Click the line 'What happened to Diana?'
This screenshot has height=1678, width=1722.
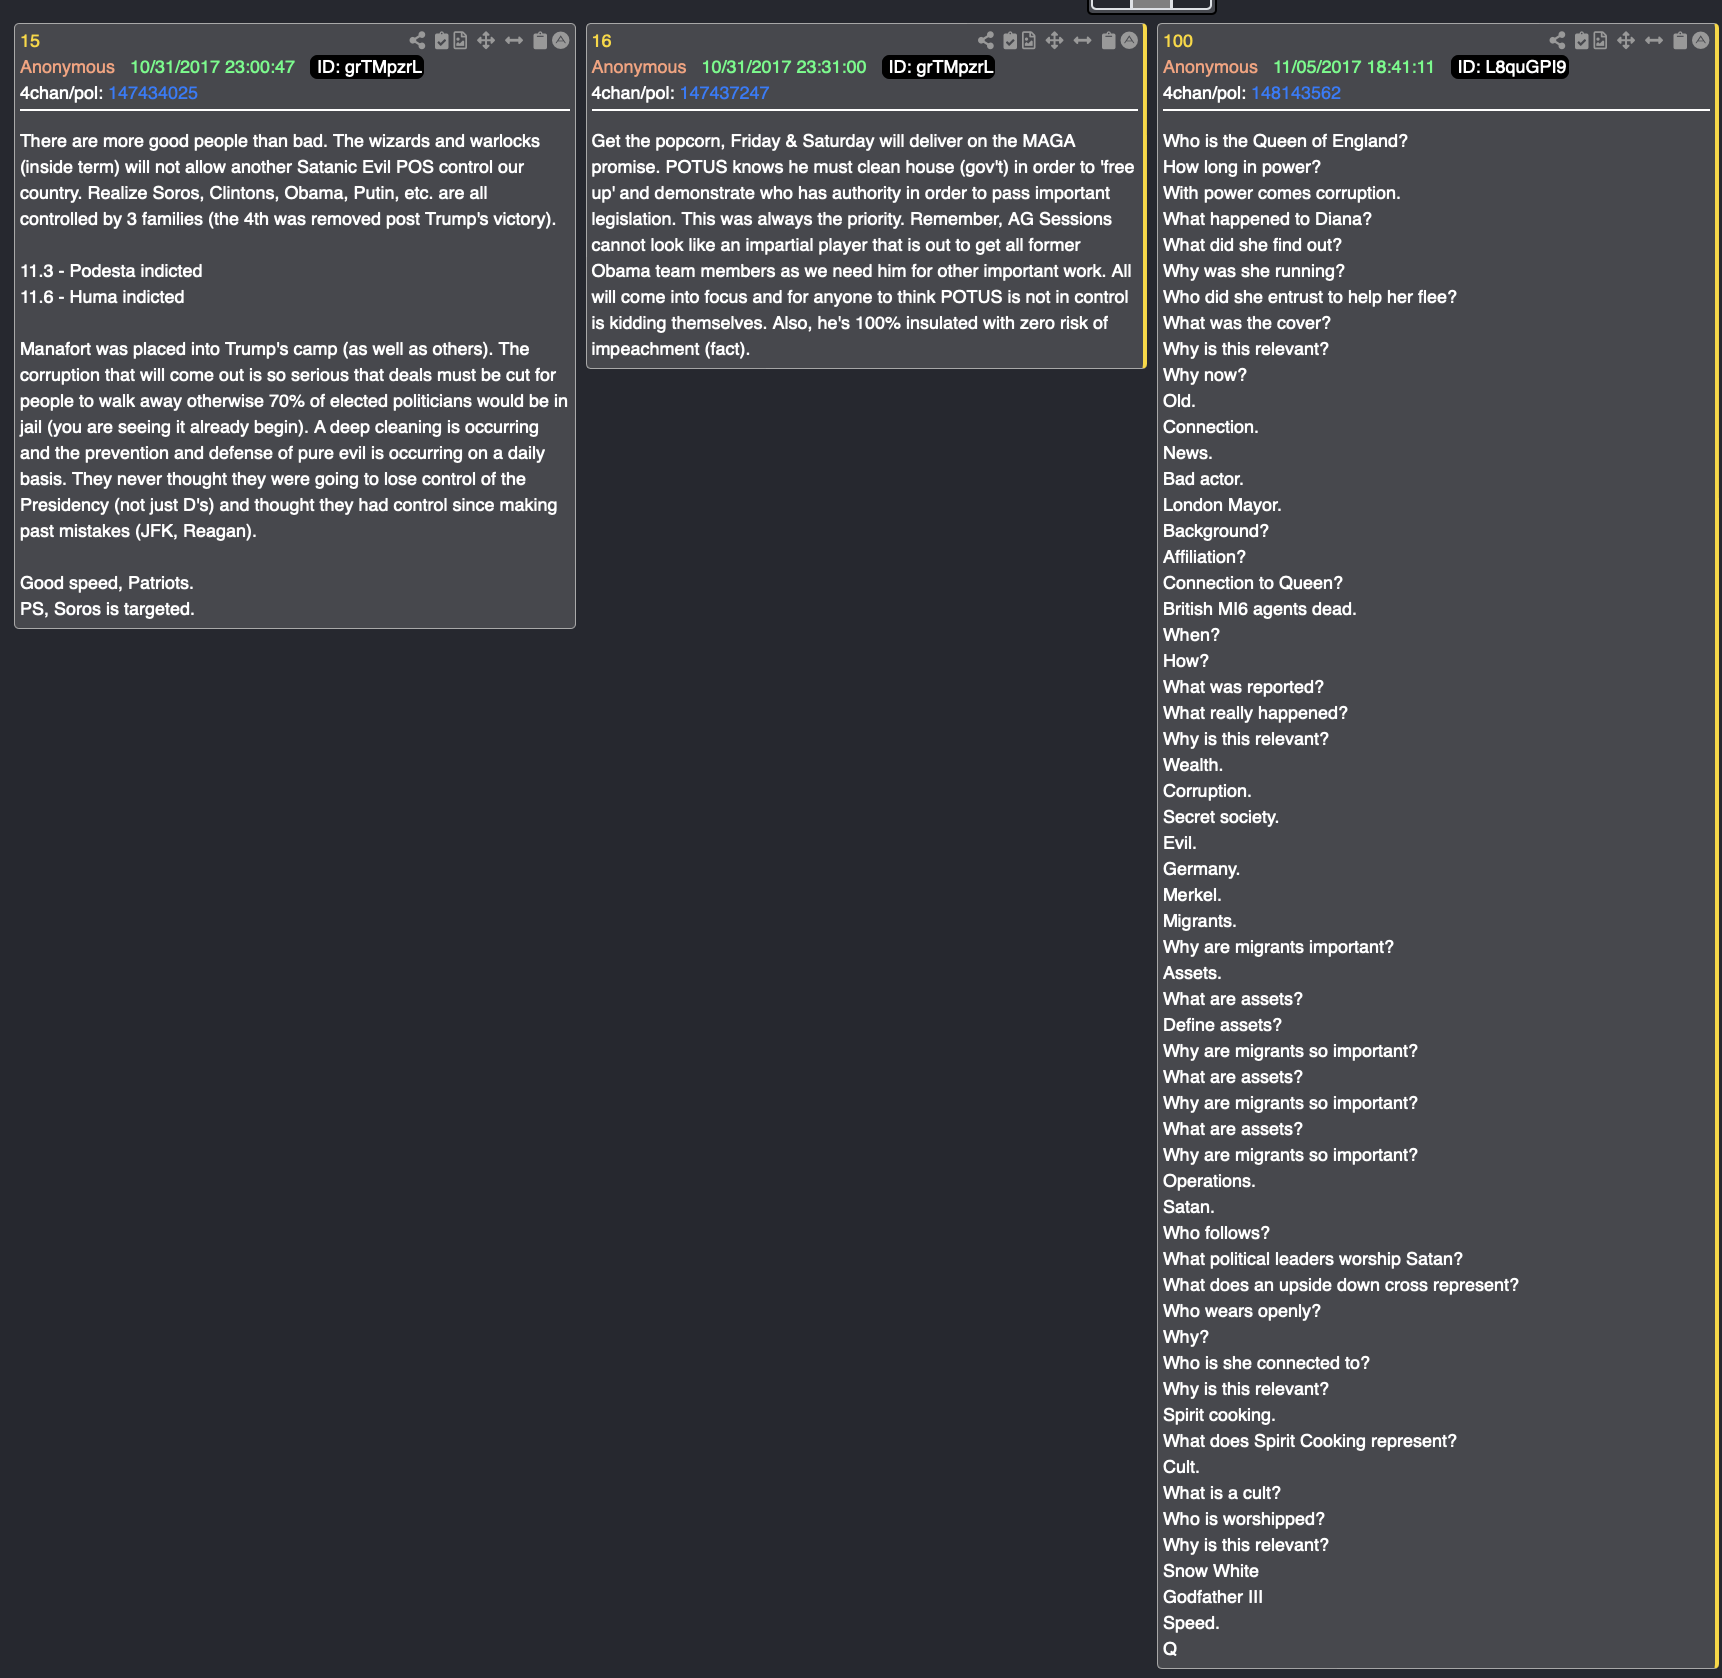[x=1267, y=219]
